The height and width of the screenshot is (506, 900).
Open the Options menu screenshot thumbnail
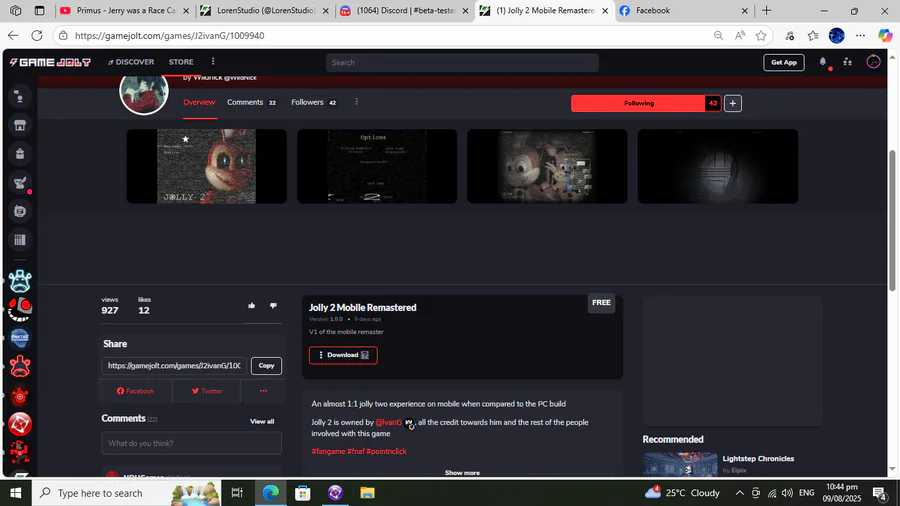(x=377, y=166)
